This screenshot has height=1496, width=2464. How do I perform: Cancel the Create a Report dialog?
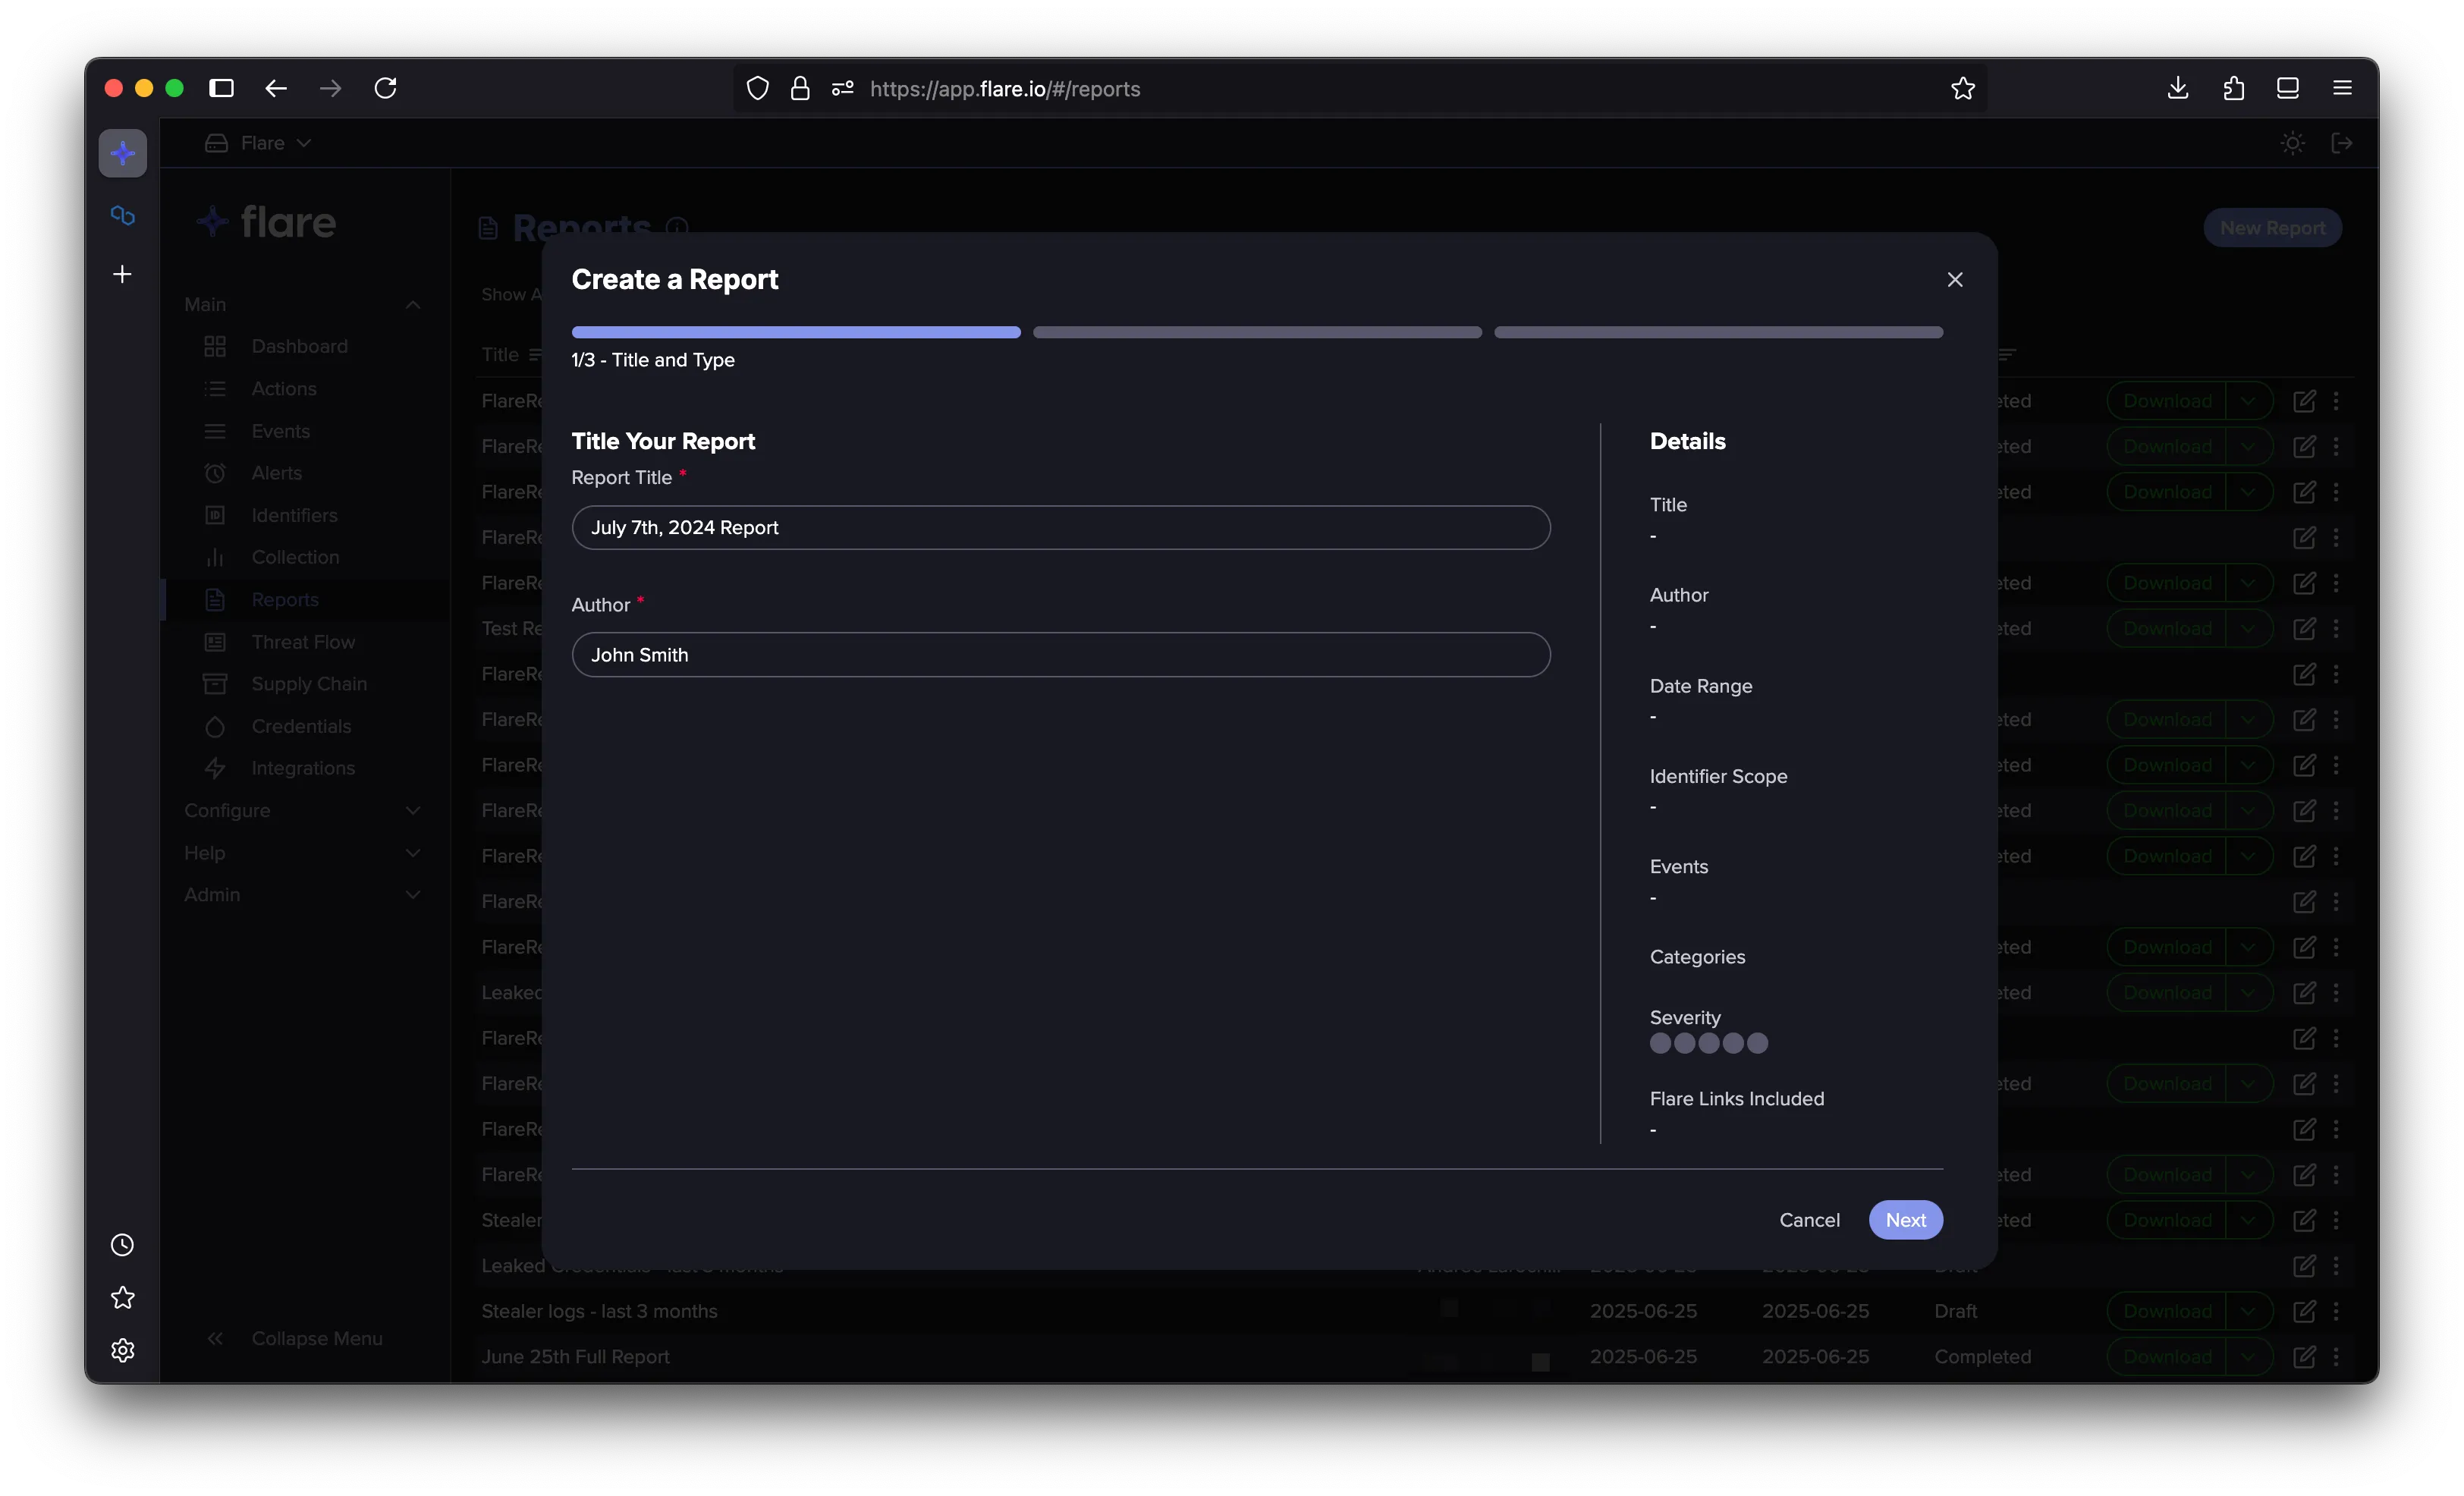pyautogui.click(x=1808, y=1219)
